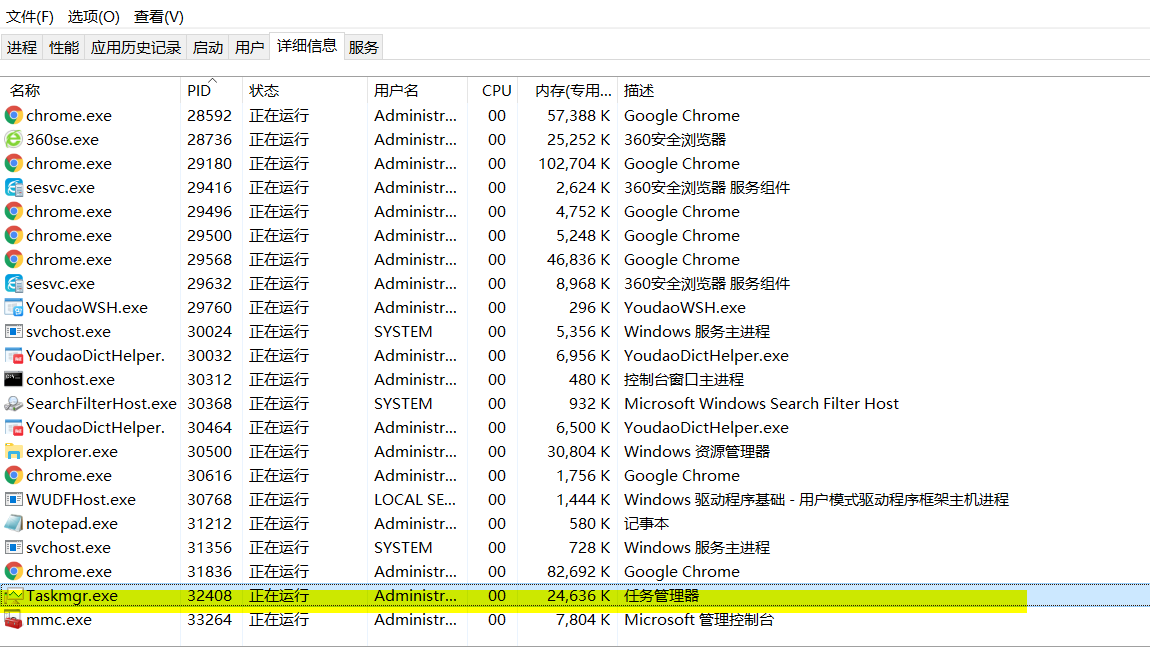Click memory value 102,704 K
Viewport: 1150px width, 652px height.
574,164
